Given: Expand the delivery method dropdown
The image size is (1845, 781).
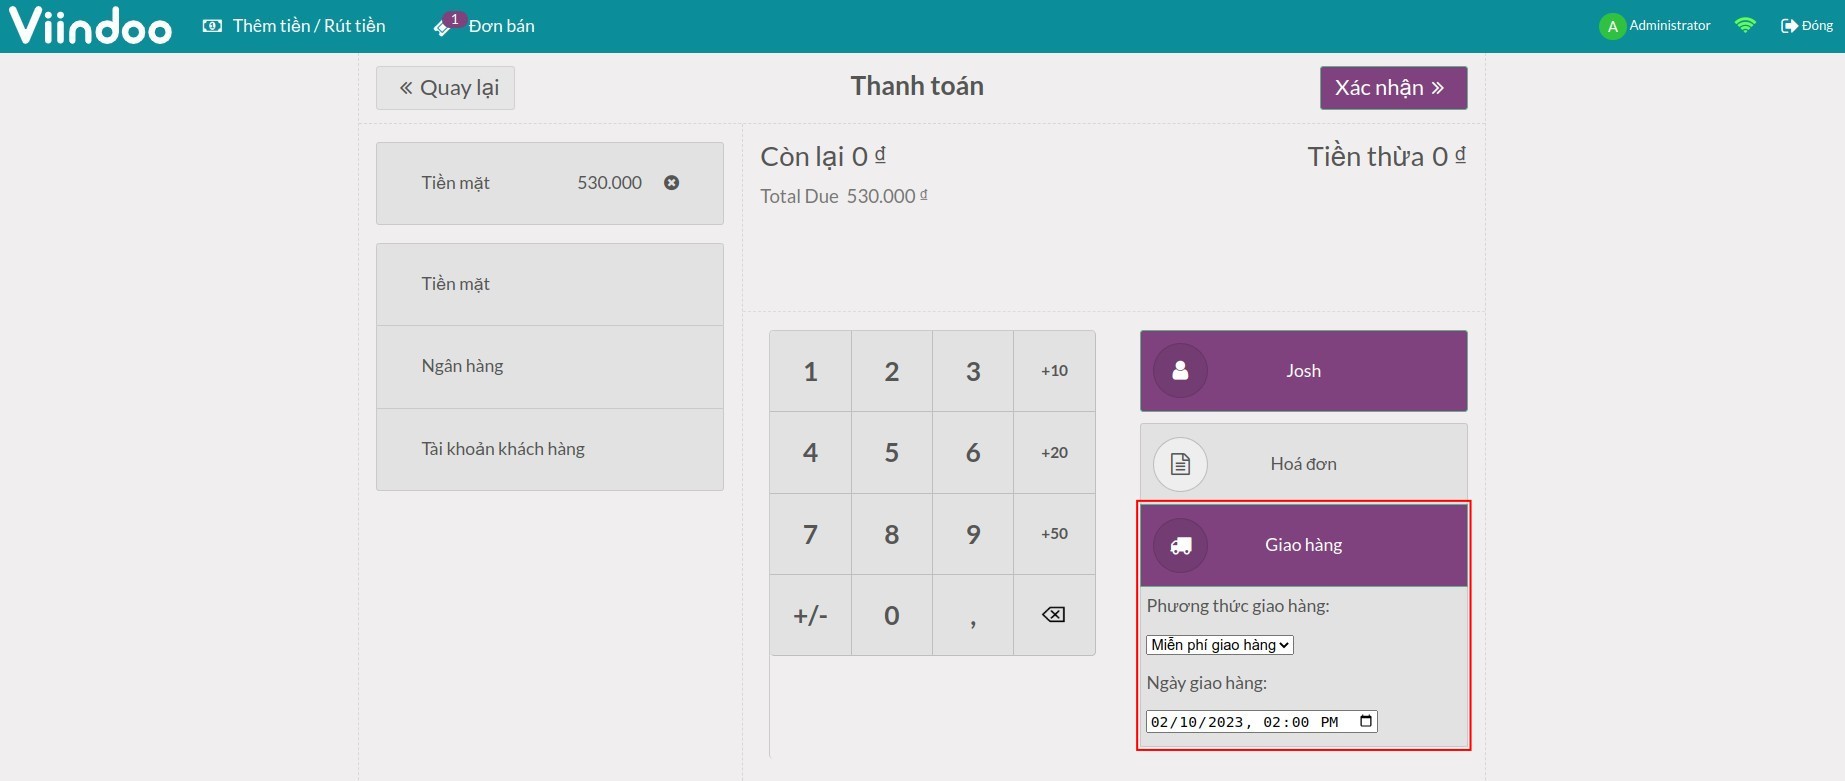Looking at the screenshot, I should click(x=1219, y=645).
